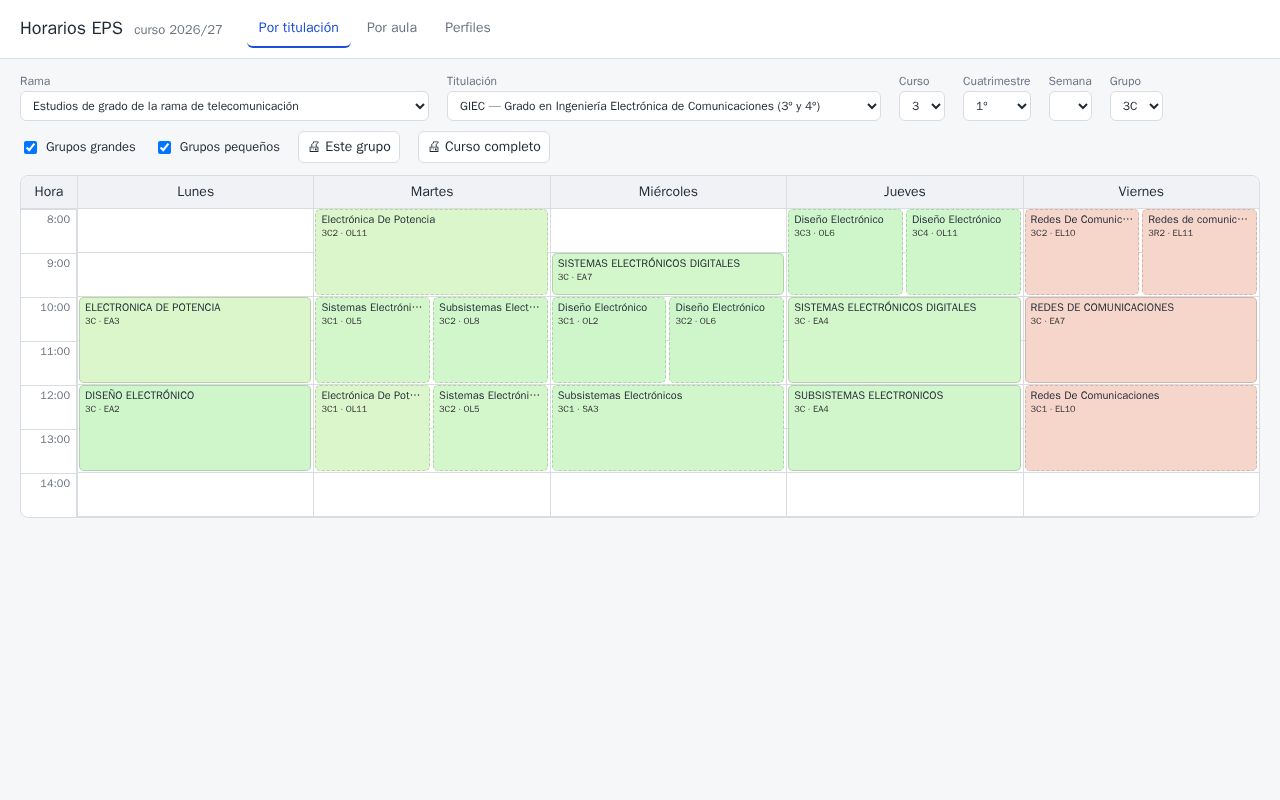This screenshot has width=1280, height=800.
Task: Print schedule with Este grupo button
Action: coord(349,147)
